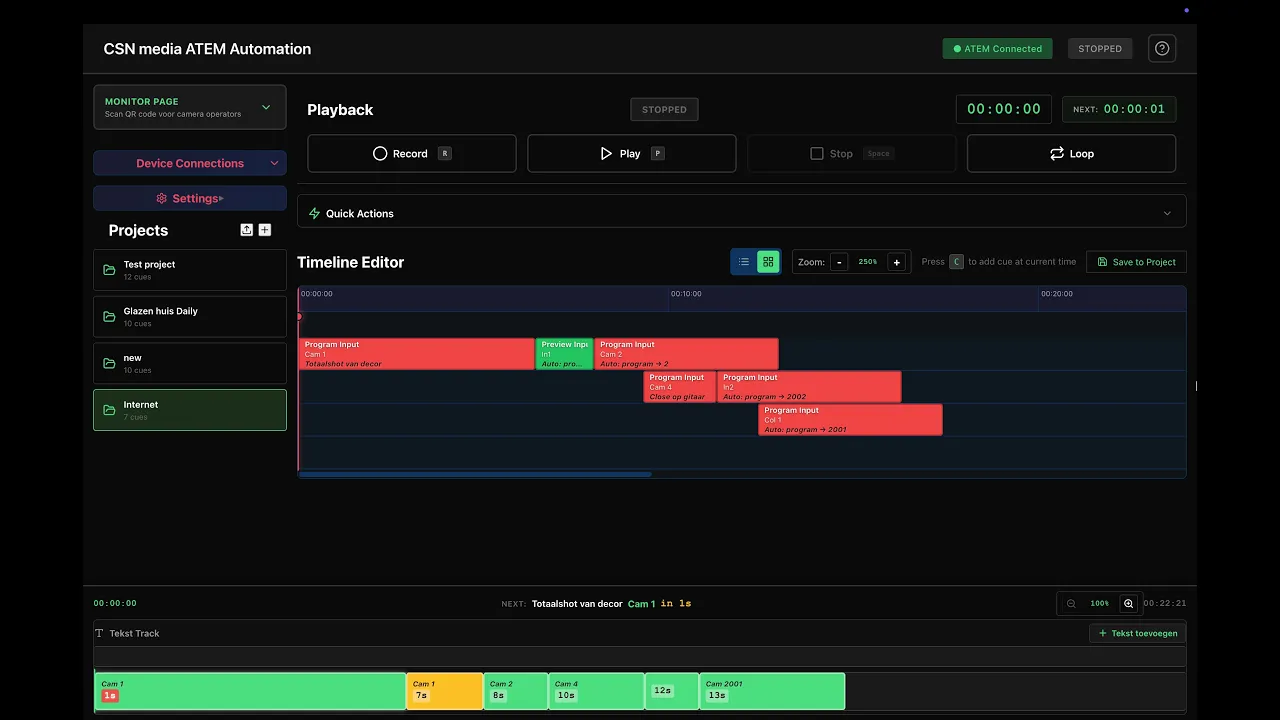
Task: Click the Settings gear icon
Action: (162, 198)
